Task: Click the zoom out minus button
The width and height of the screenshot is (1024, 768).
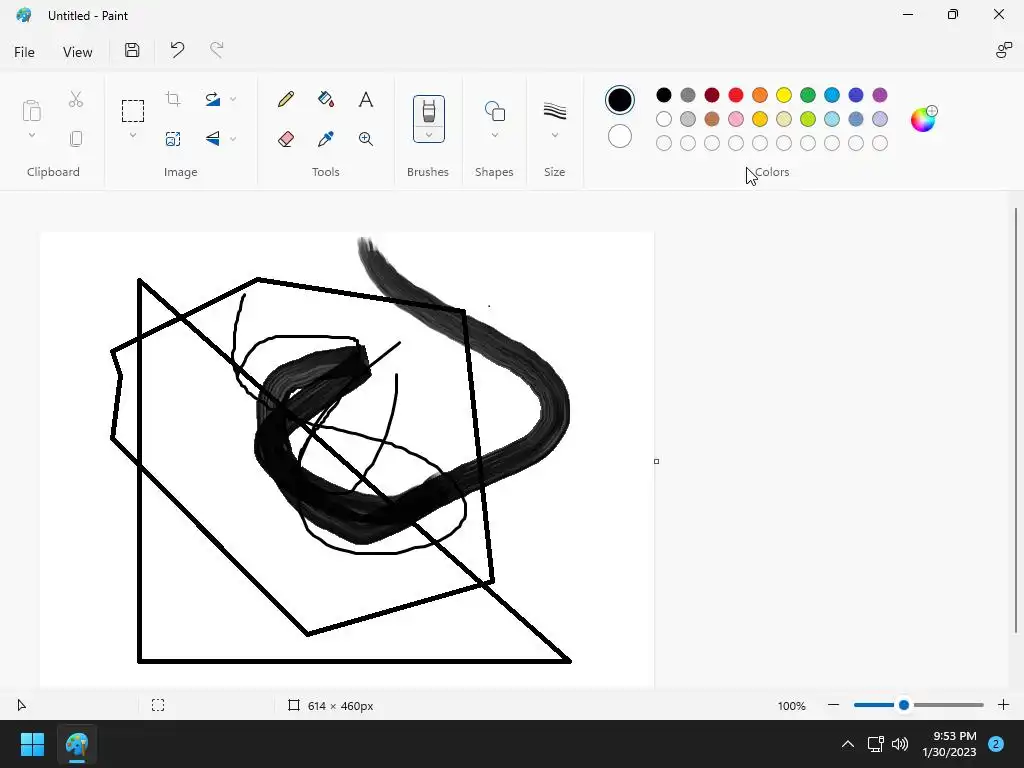Action: point(833,705)
